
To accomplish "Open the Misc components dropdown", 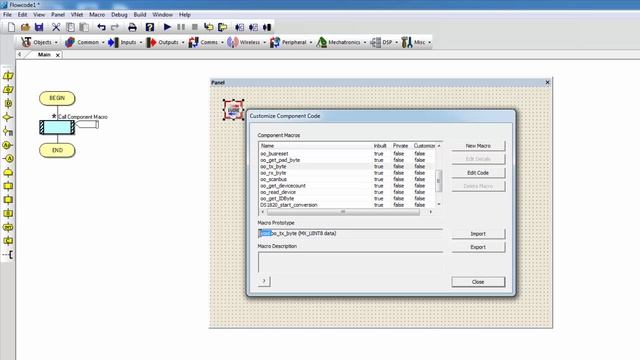I will (x=416, y=42).
